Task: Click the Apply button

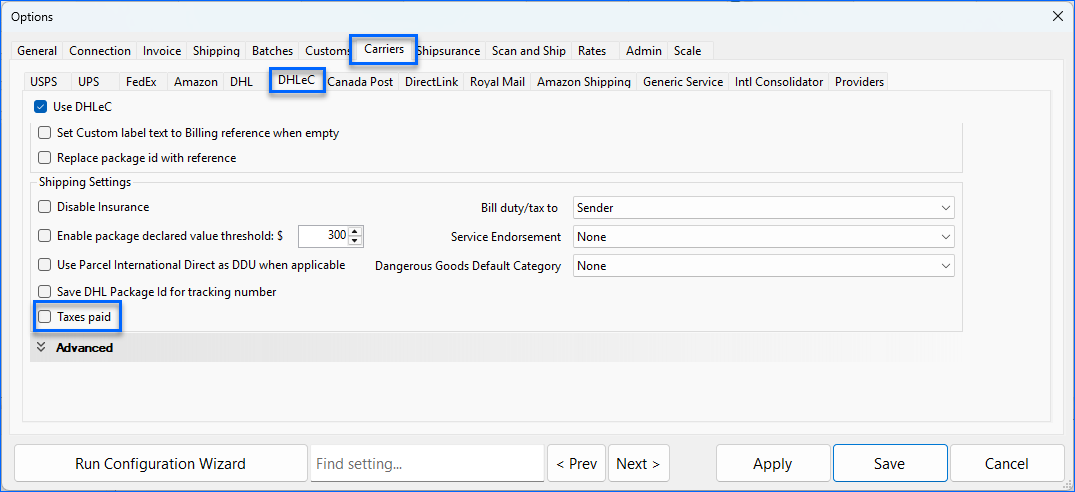Action: pos(772,464)
